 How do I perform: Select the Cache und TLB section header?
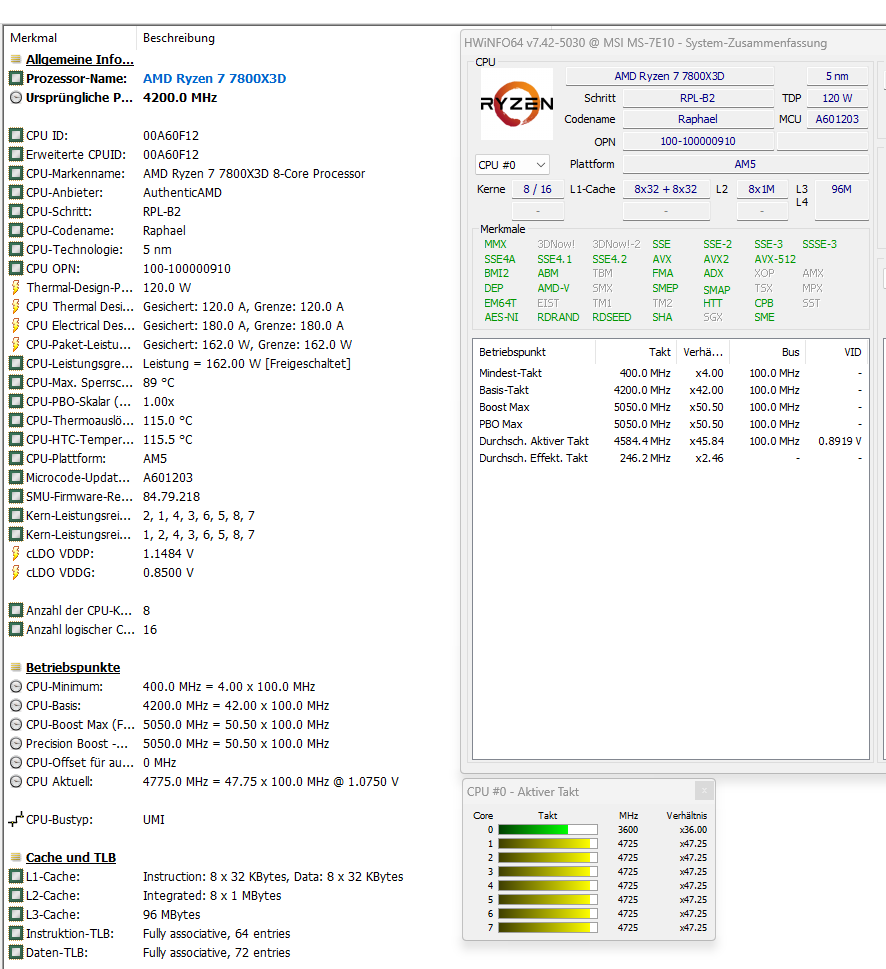pyautogui.click(x=71, y=858)
